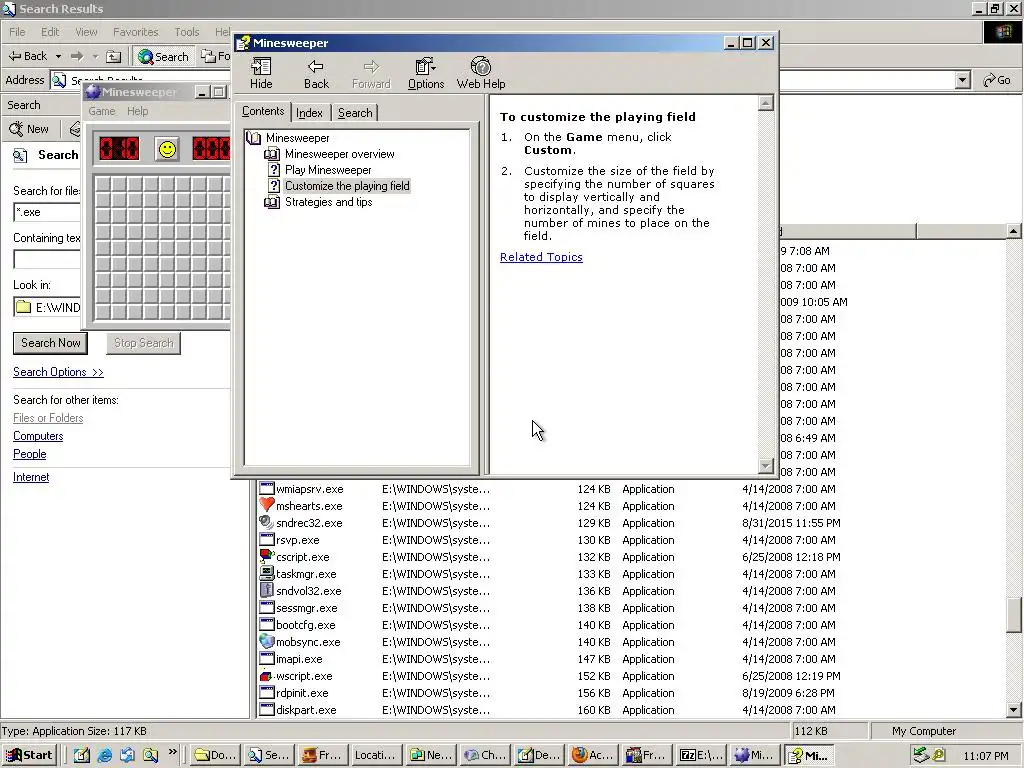1024x768 pixels.
Task: Click the Up folder icon in Search Results toolbar
Action: click(x=114, y=57)
